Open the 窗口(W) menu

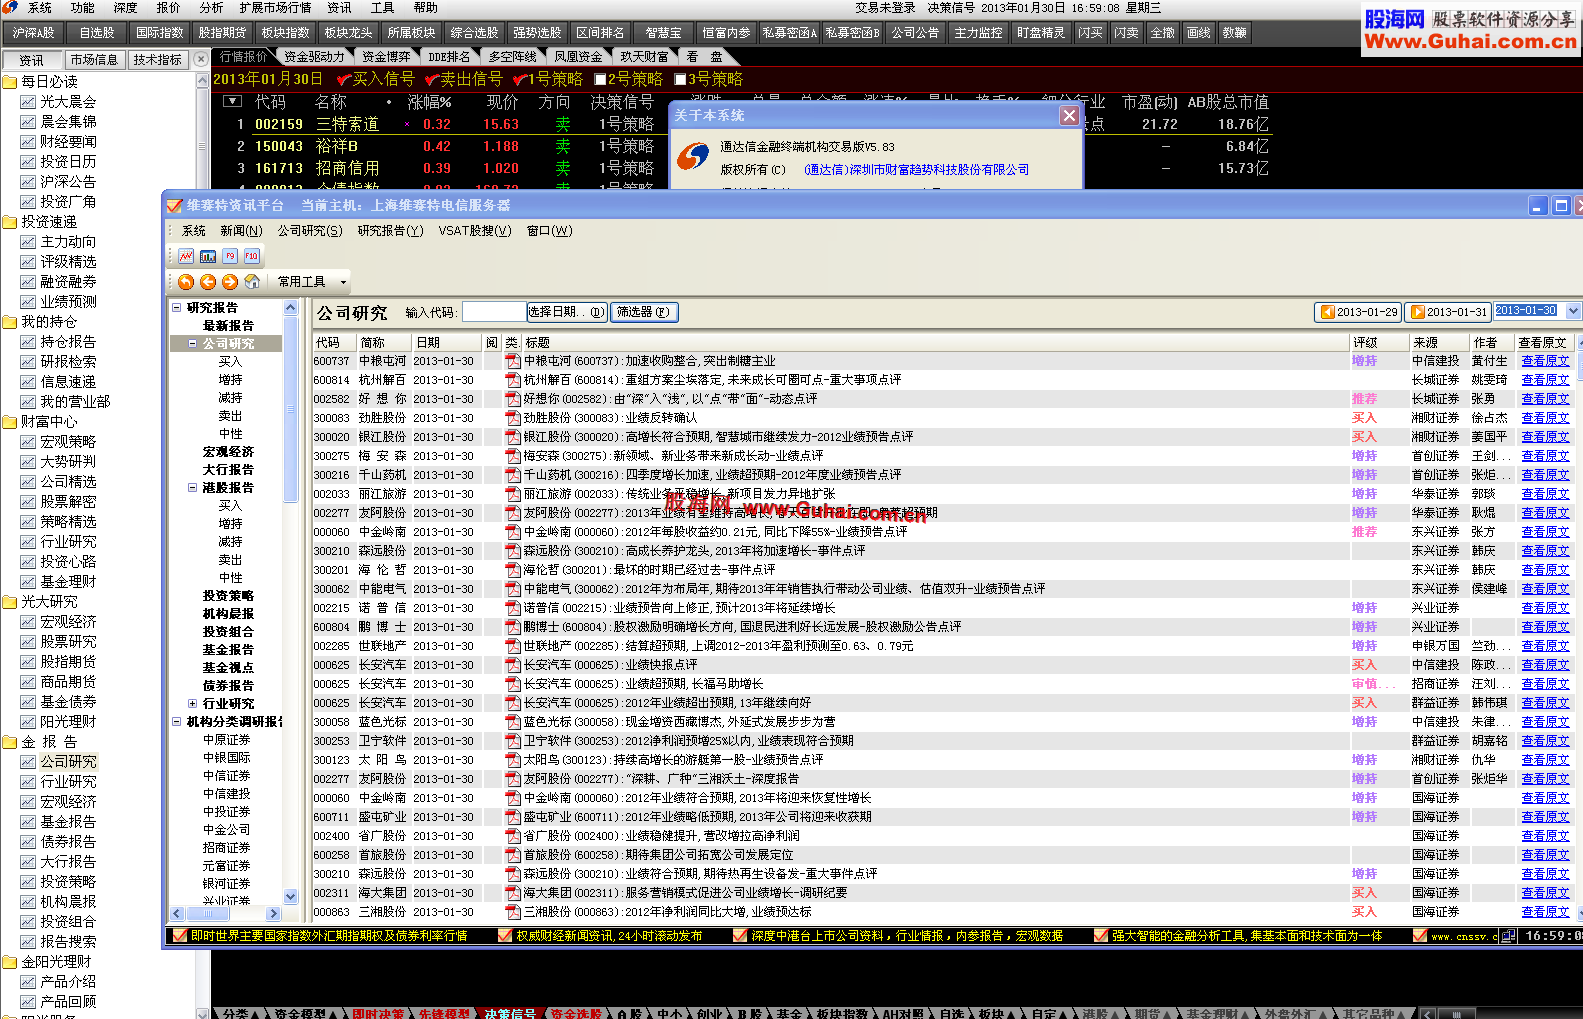(549, 231)
